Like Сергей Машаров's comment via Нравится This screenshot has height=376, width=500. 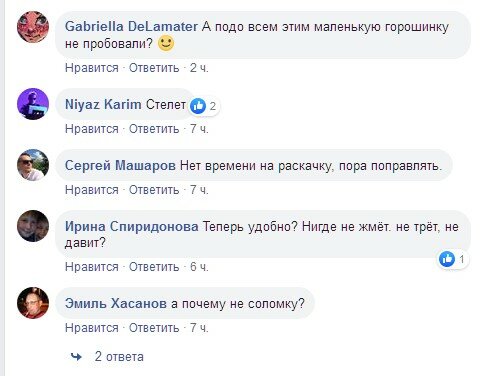coord(92,190)
